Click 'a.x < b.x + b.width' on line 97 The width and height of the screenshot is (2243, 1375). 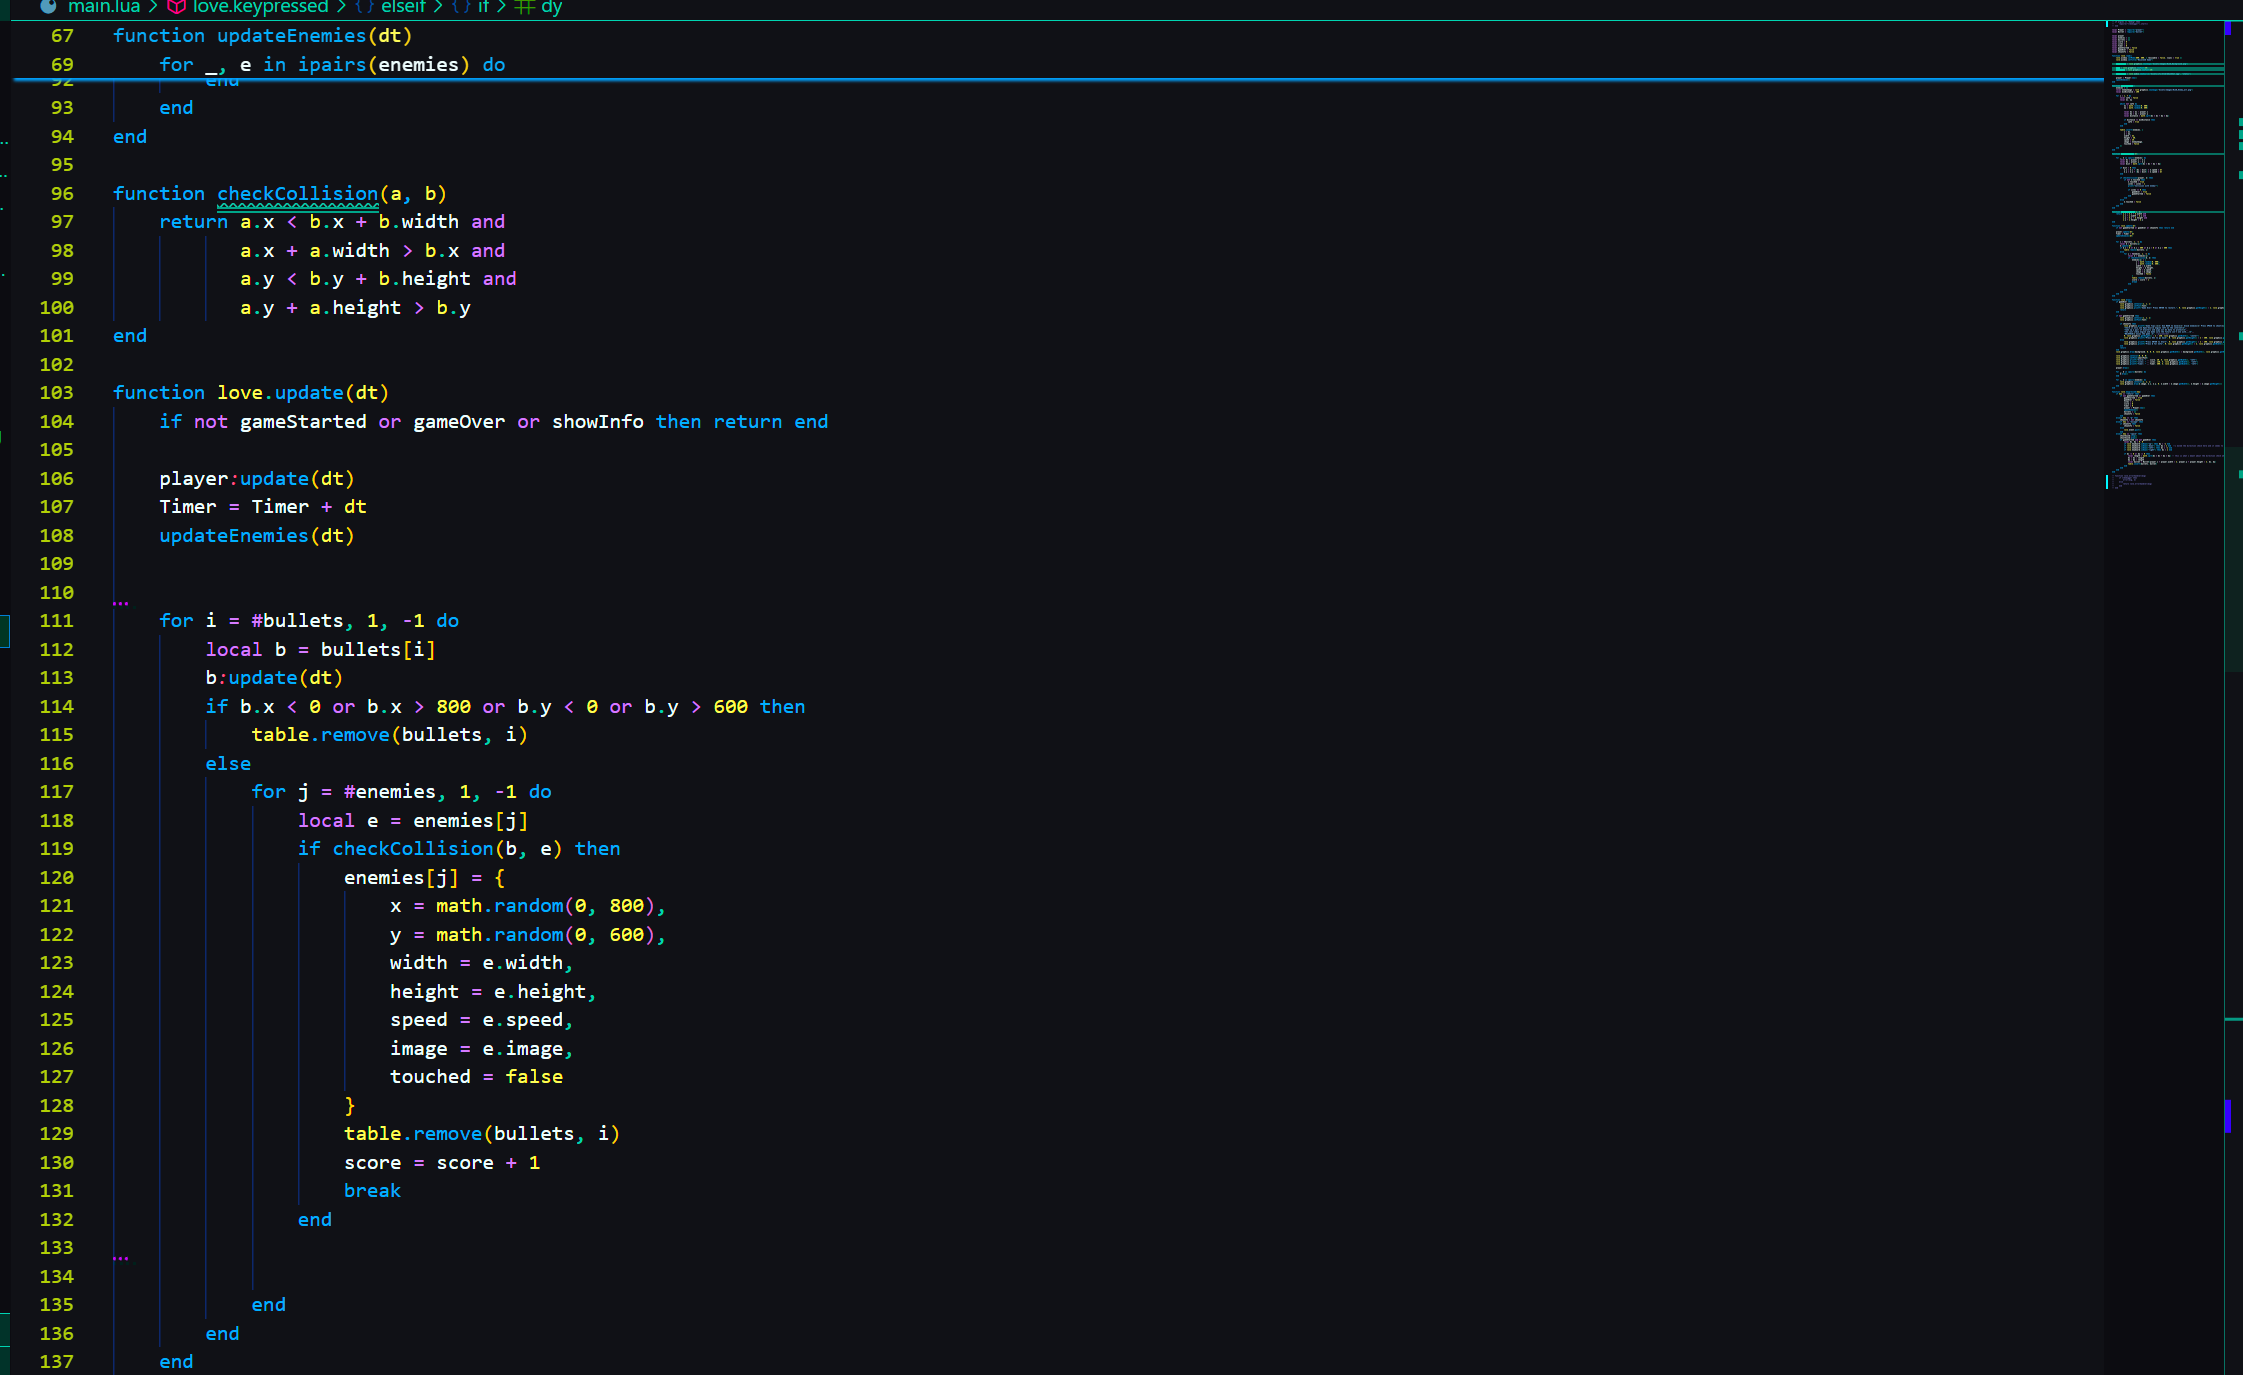point(349,222)
